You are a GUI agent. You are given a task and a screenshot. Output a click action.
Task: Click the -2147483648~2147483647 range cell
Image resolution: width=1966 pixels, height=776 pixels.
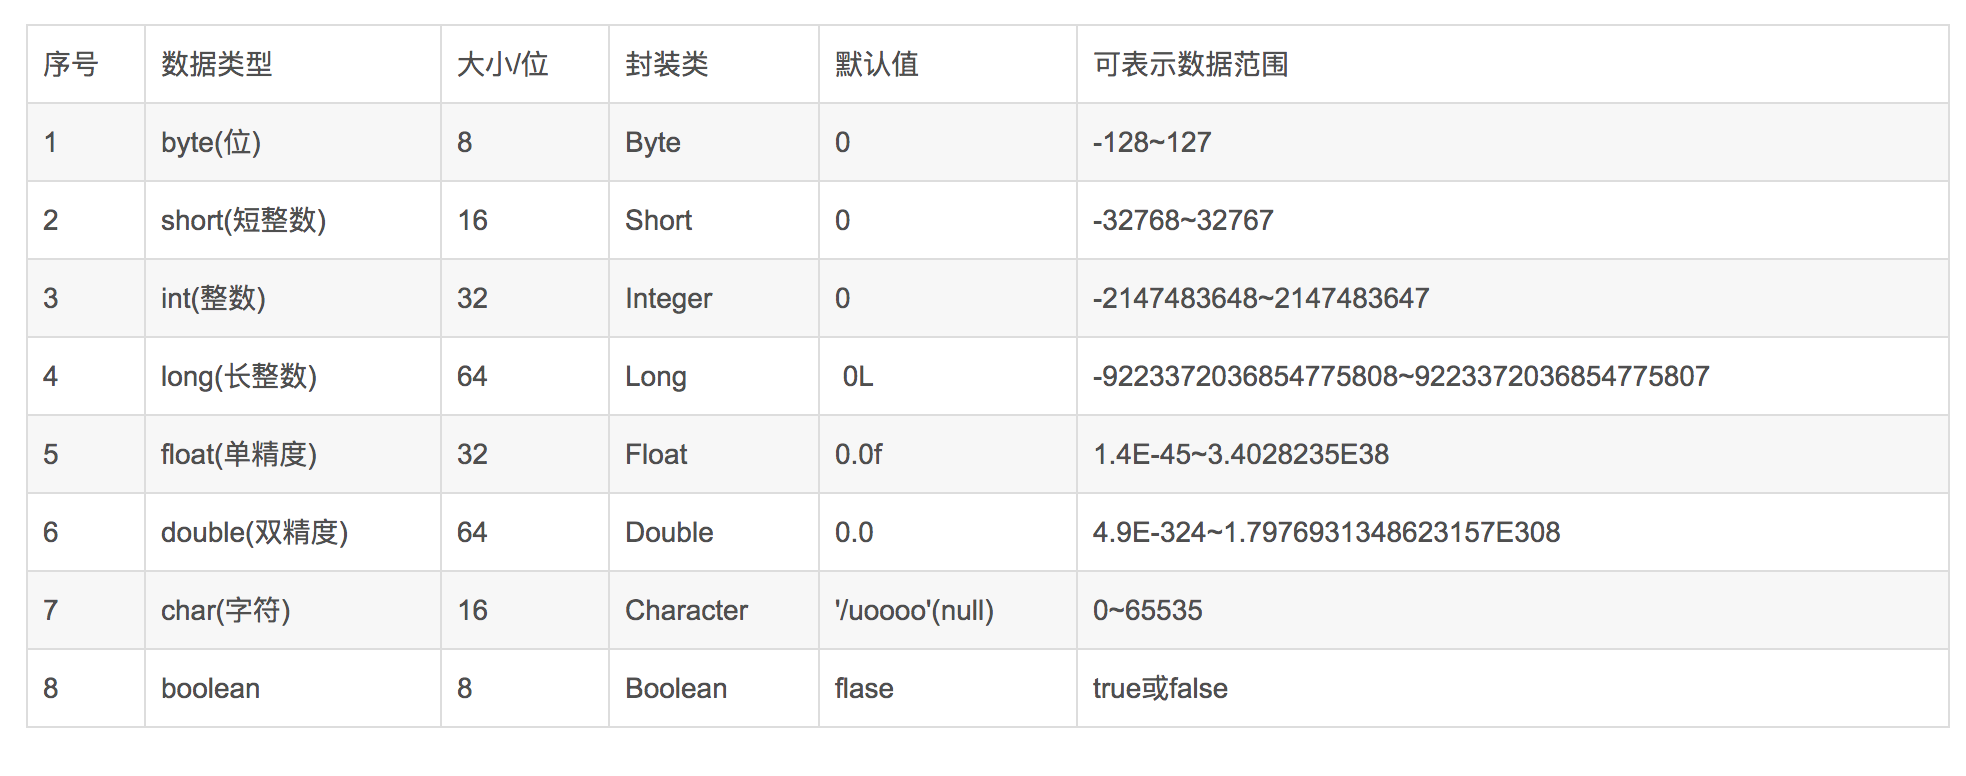click(1261, 299)
